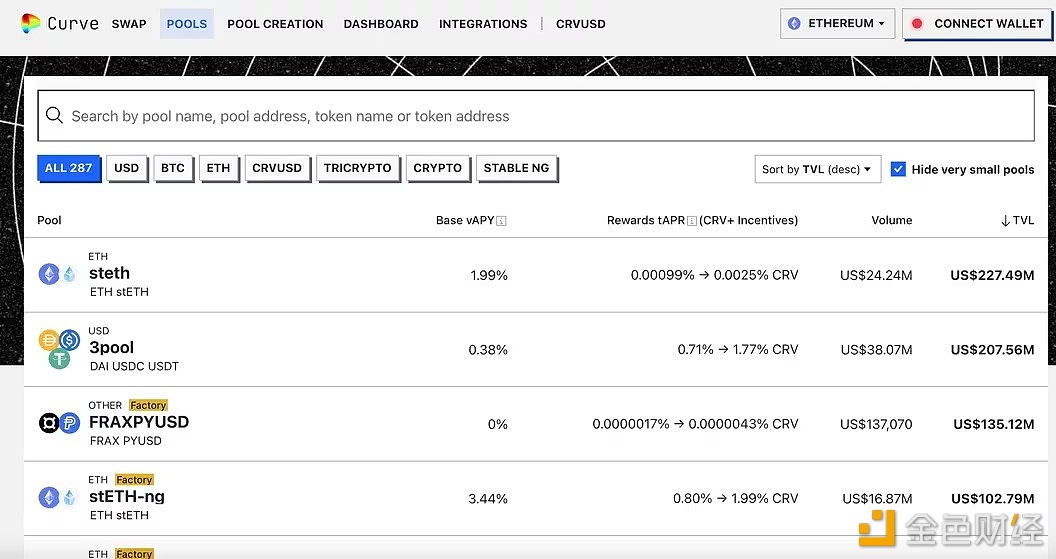Click TVL value US$227.49M
The width and height of the screenshot is (1056, 559).
click(x=992, y=275)
